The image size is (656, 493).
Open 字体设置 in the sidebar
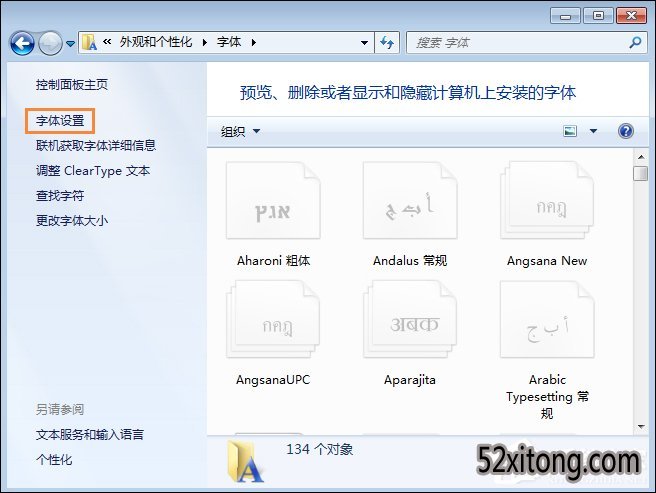(x=60, y=121)
